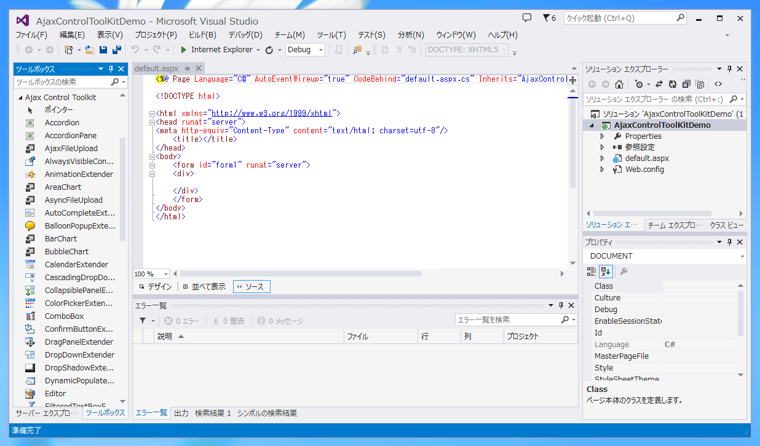
Task: Select CalendarExtender in the toolbox
Action: tap(76, 265)
